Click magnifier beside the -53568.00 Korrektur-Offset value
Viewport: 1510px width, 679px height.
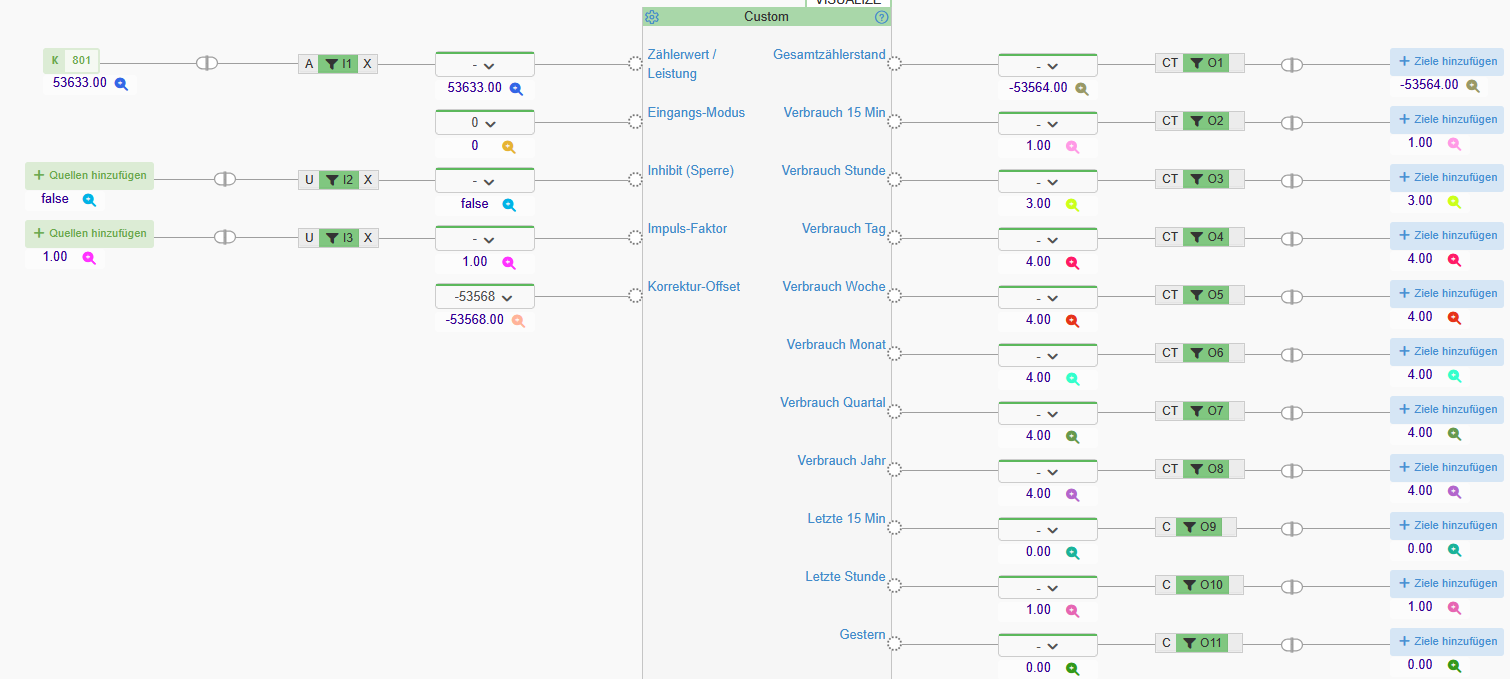(517, 320)
